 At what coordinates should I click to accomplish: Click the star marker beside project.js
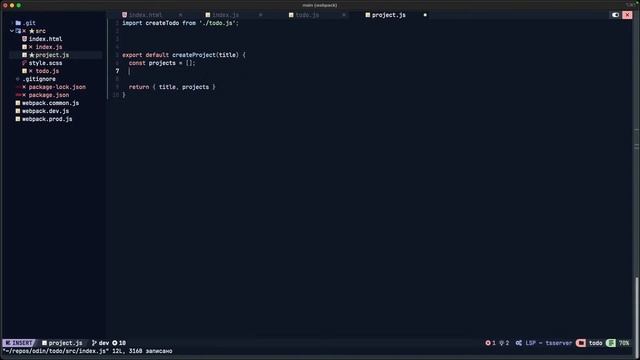pos(32,55)
